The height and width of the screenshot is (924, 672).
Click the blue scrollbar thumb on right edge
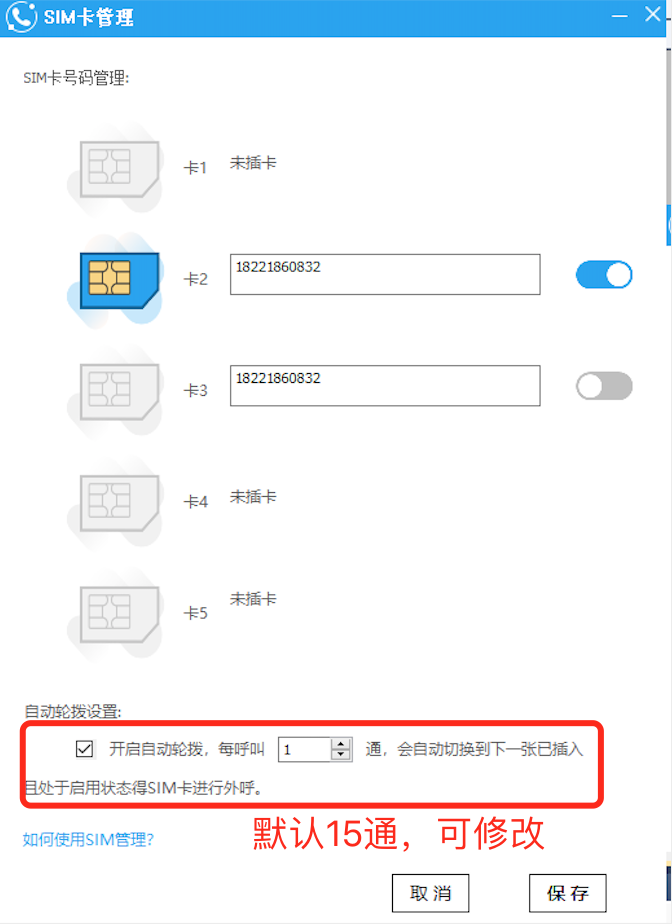tap(669, 225)
